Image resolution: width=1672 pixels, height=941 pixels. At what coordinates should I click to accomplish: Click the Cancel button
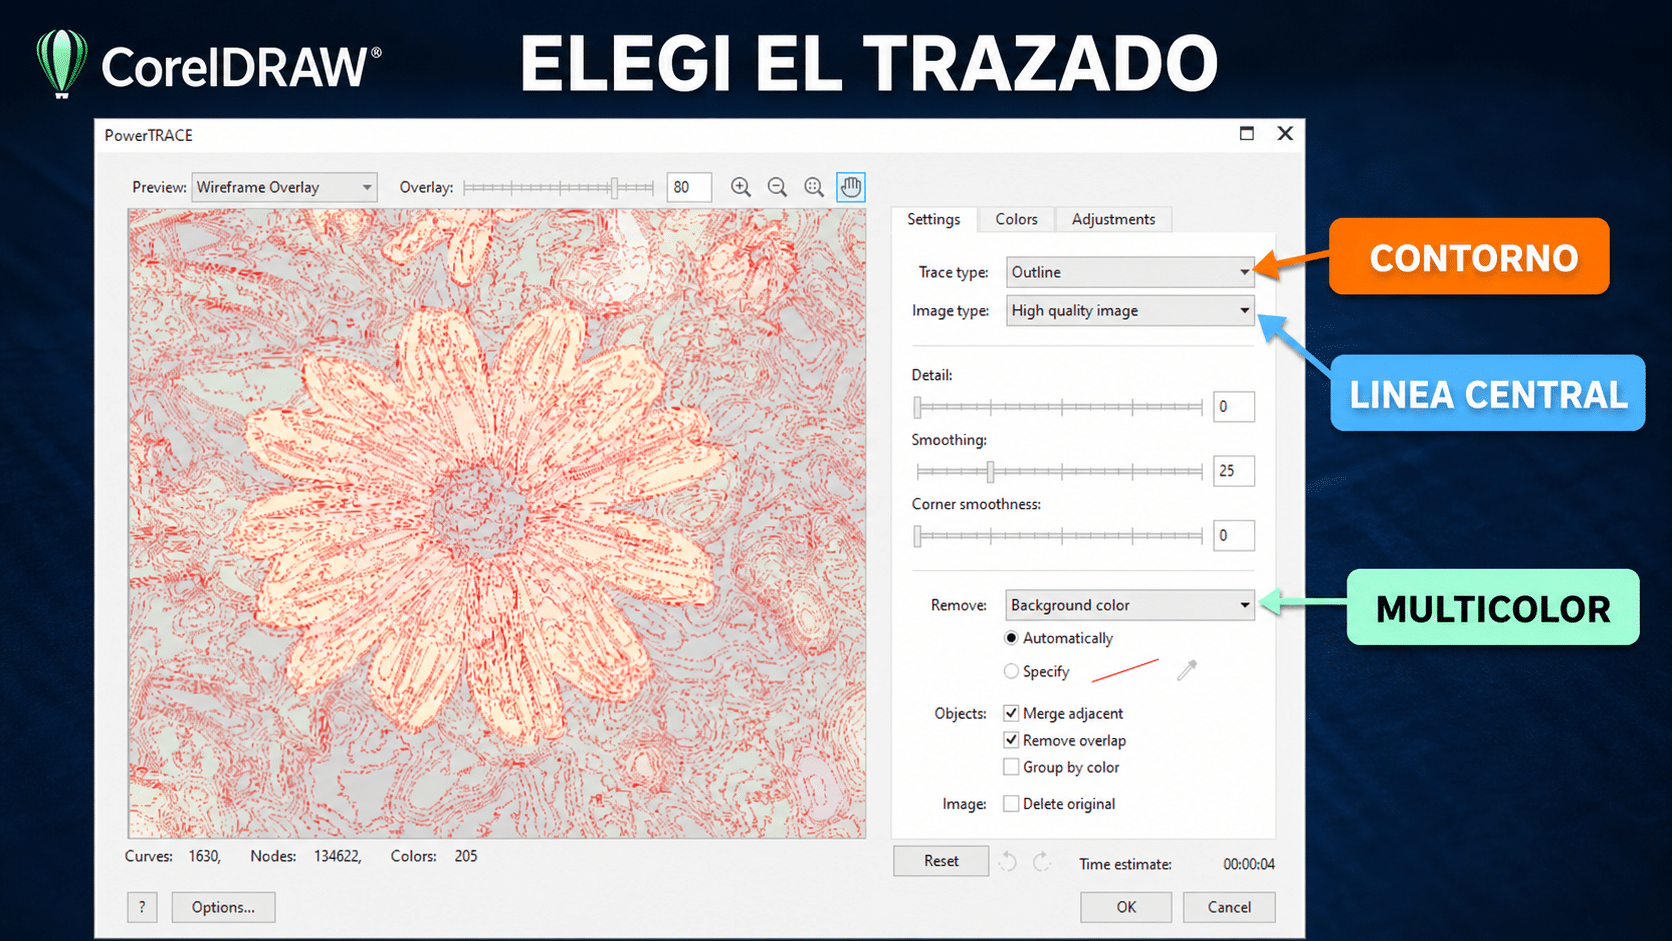tap(1229, 907)
